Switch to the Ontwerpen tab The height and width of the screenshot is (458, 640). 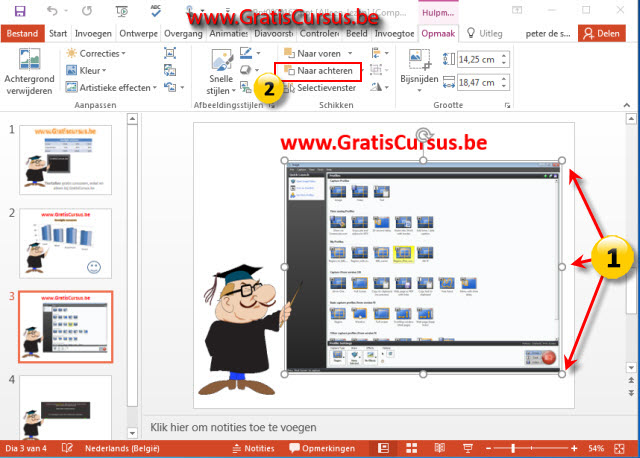138,33
